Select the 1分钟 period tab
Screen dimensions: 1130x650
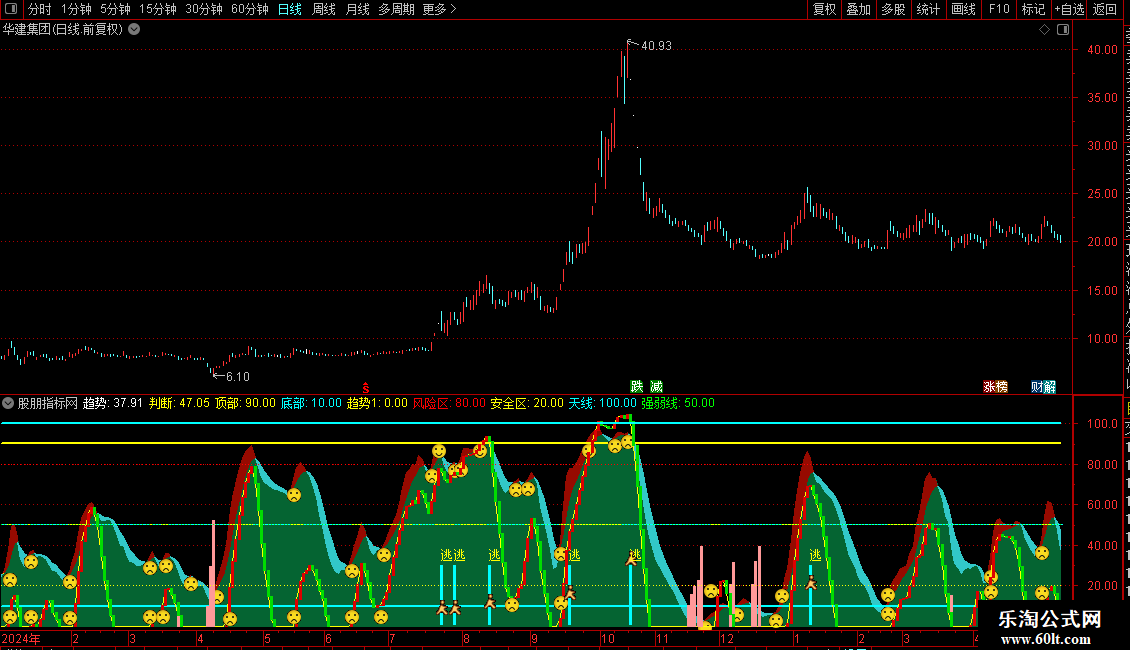(76, 9)
